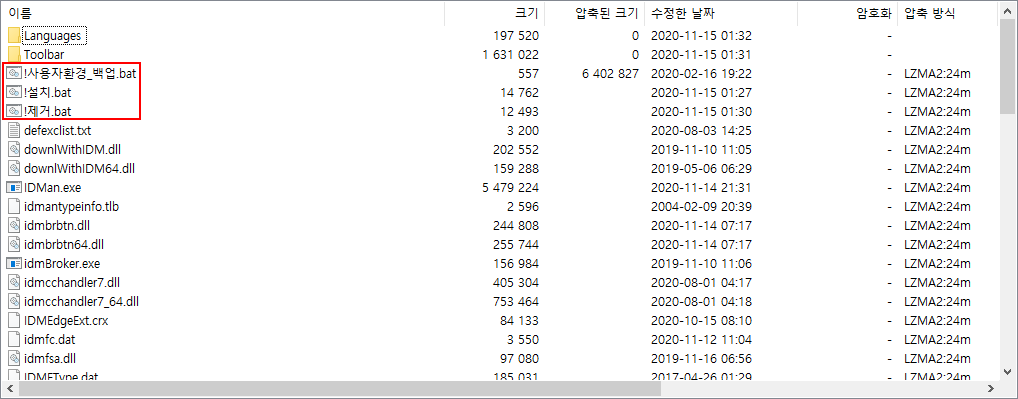This screenshot has width=1018, height=399.
Task: Select the idmbrbtn64.dll file icon
Action: point(14,244)
